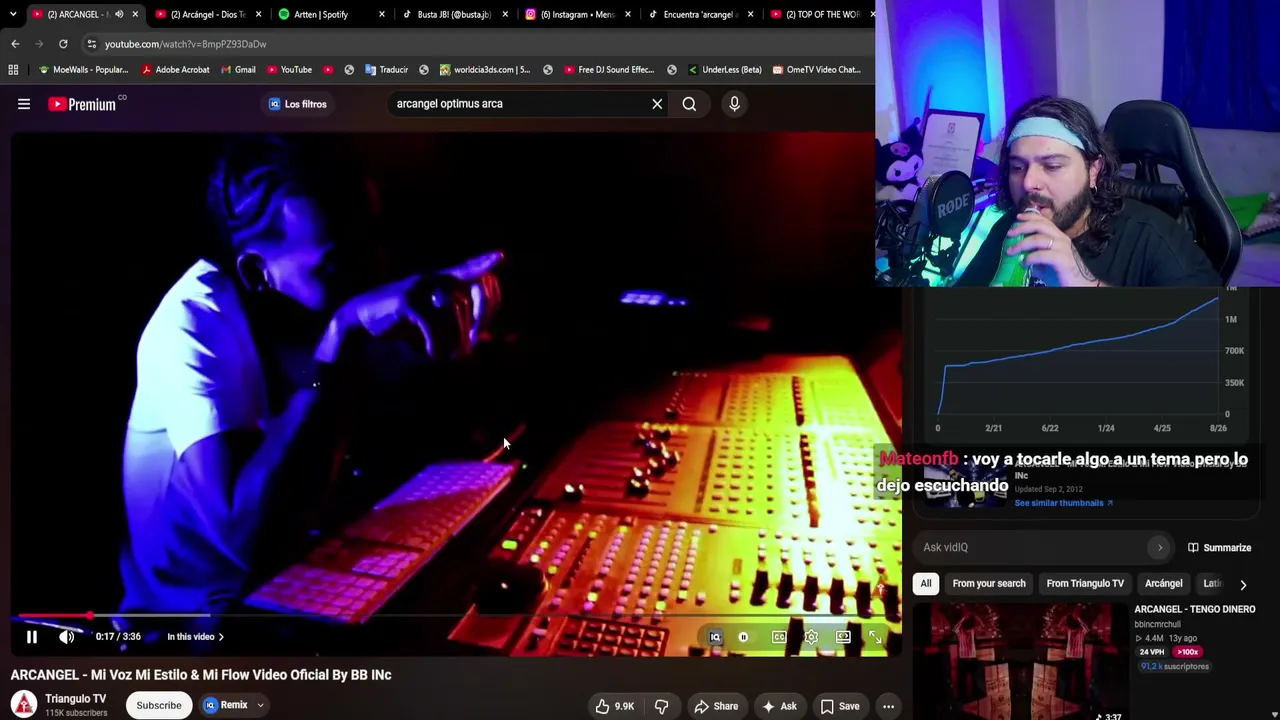
Task: Show more filter chips with right arrow
Action: (1243, 584)
